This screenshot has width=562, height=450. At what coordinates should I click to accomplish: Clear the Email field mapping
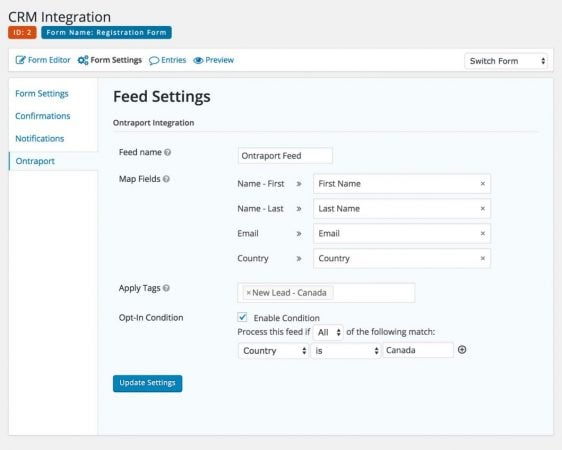pos(482,234)
